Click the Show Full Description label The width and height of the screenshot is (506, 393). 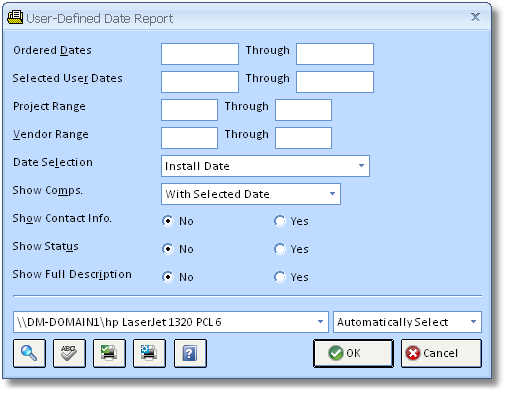coord(72,274)
